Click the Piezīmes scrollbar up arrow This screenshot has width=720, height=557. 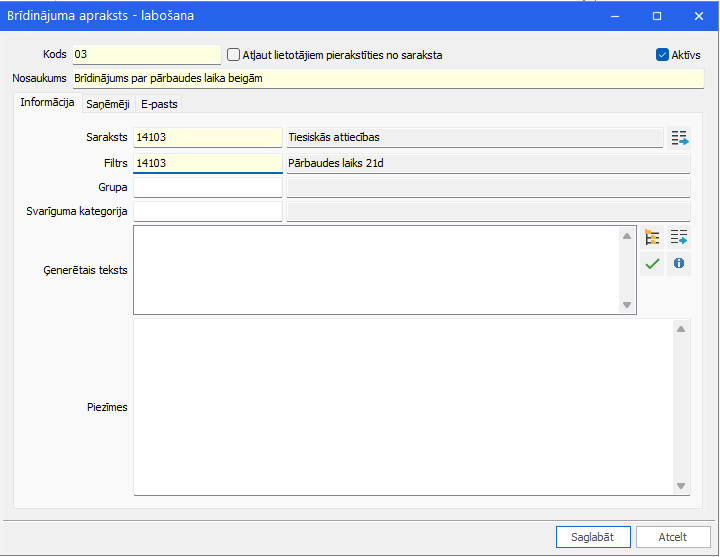pos(681,329)
